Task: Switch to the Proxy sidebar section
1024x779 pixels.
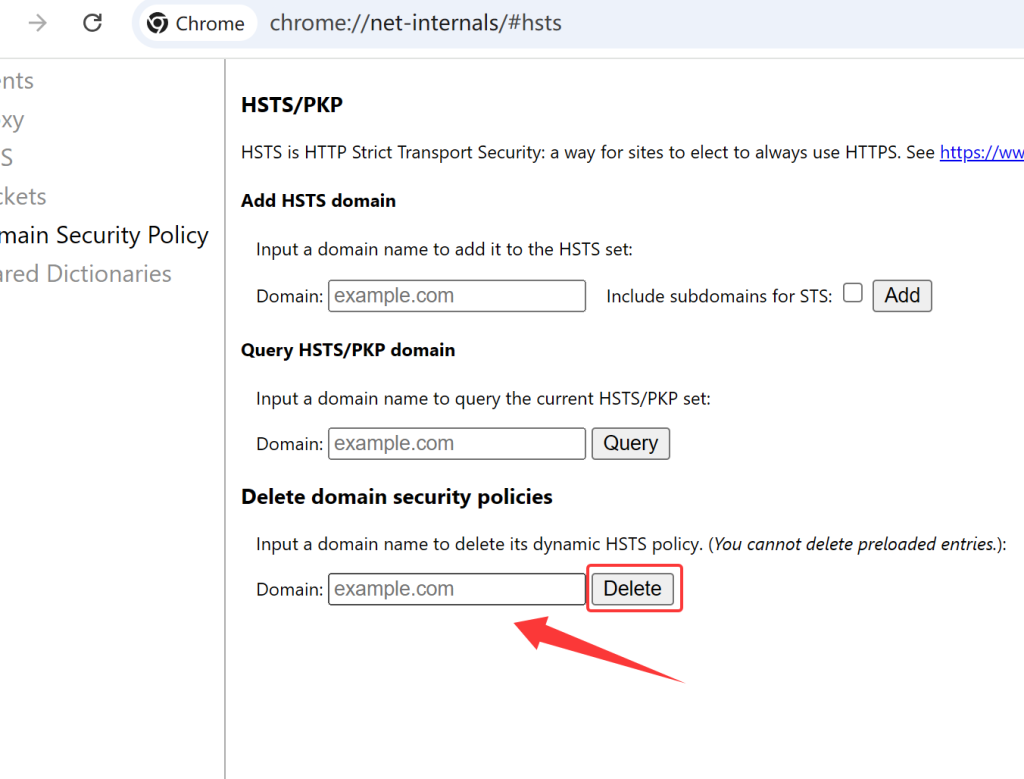Action: [x=12, y=120]
